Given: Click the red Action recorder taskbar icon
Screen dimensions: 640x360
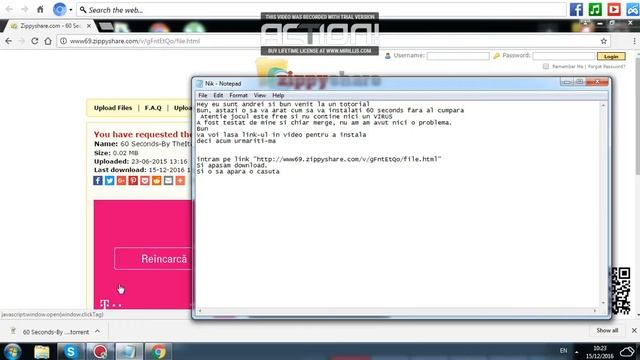Looking at the screenshot, I should 100,351.
